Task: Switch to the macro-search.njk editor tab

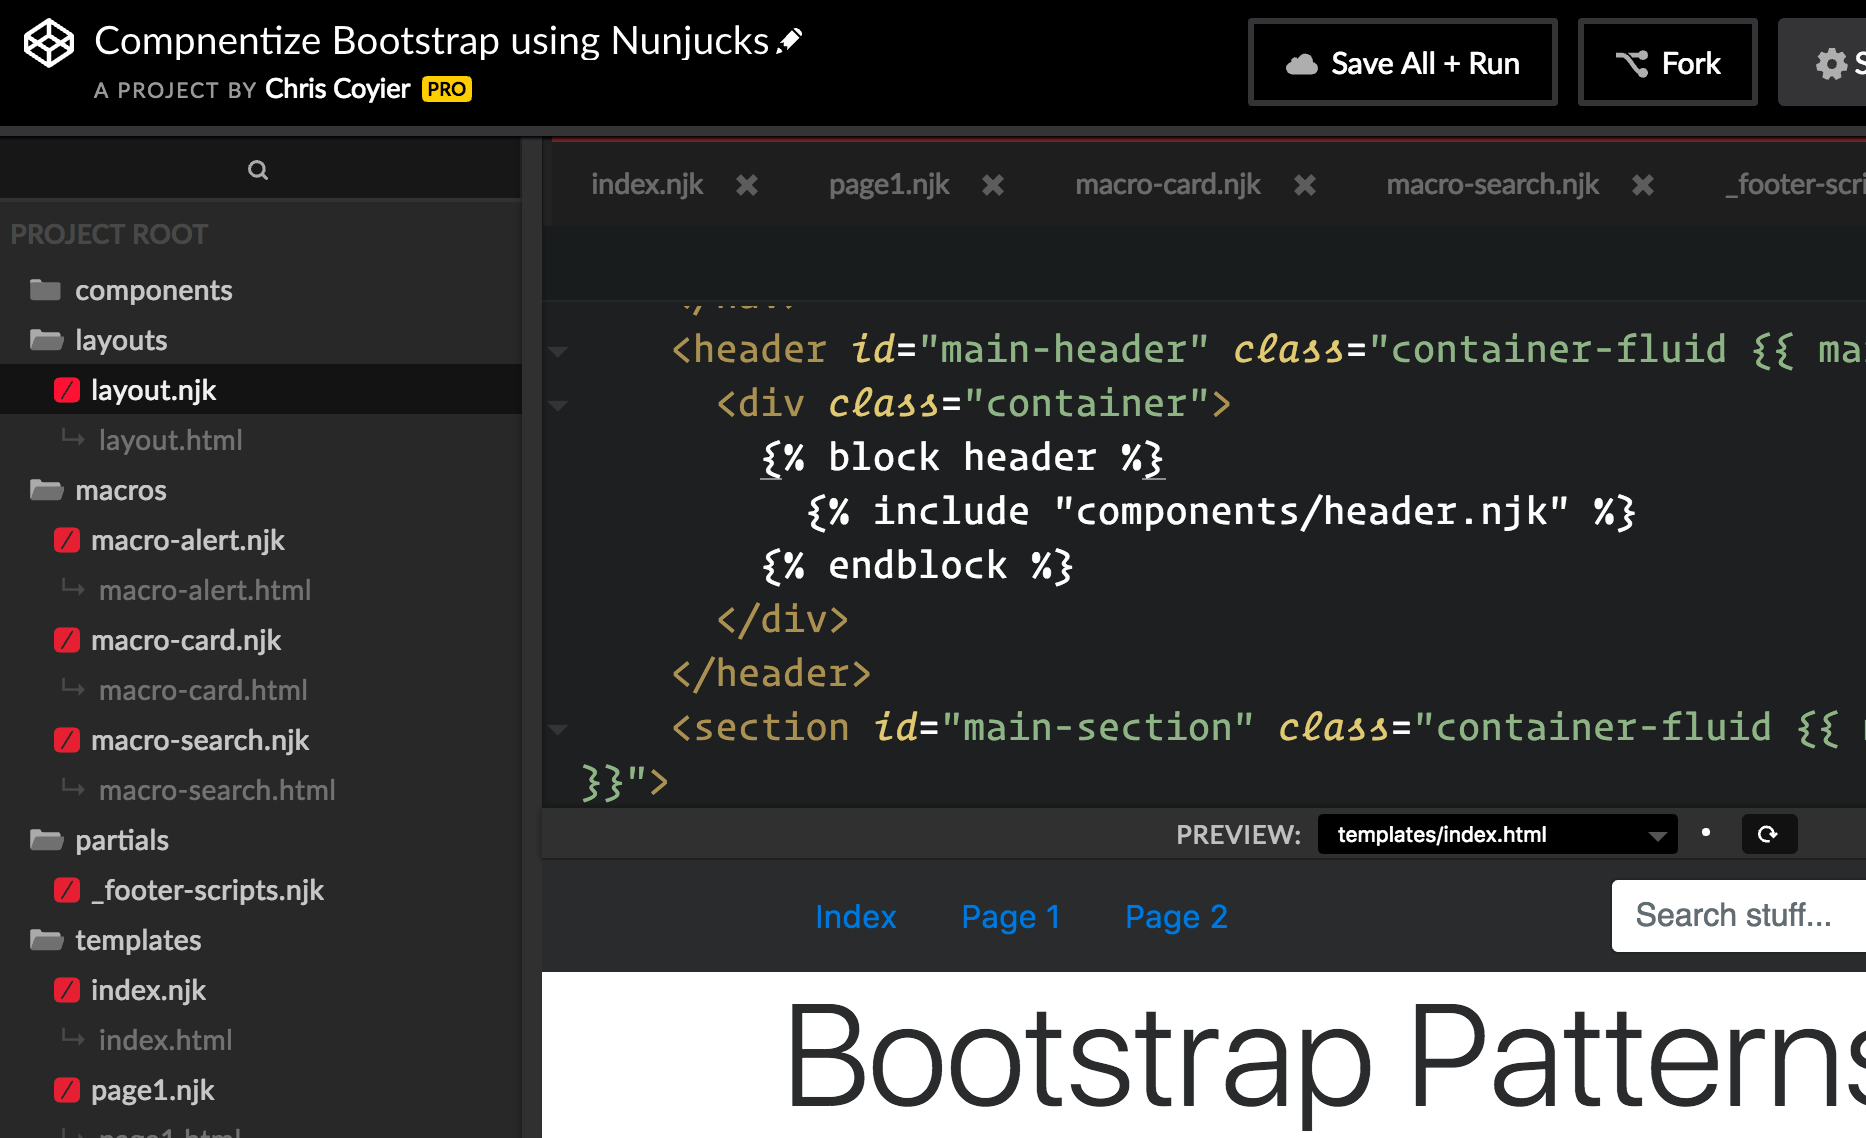Action: (1493, 184)
